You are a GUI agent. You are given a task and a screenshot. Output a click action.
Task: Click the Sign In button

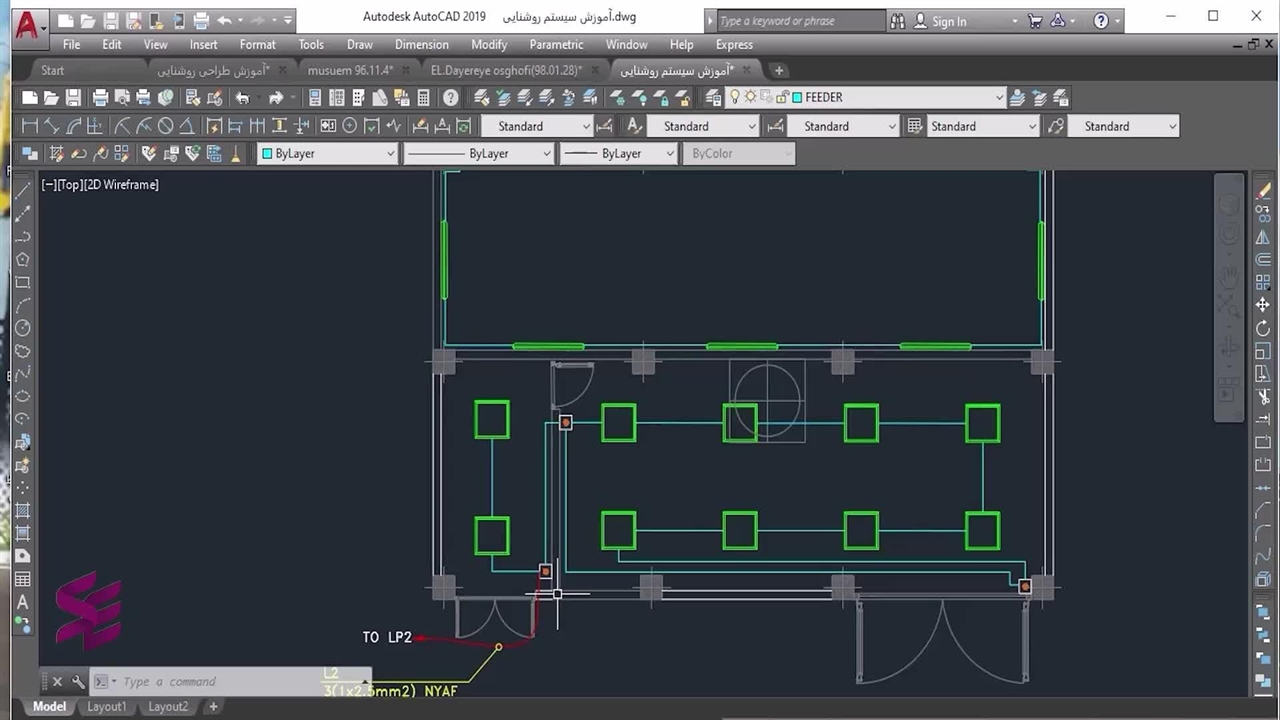point(948,21)
